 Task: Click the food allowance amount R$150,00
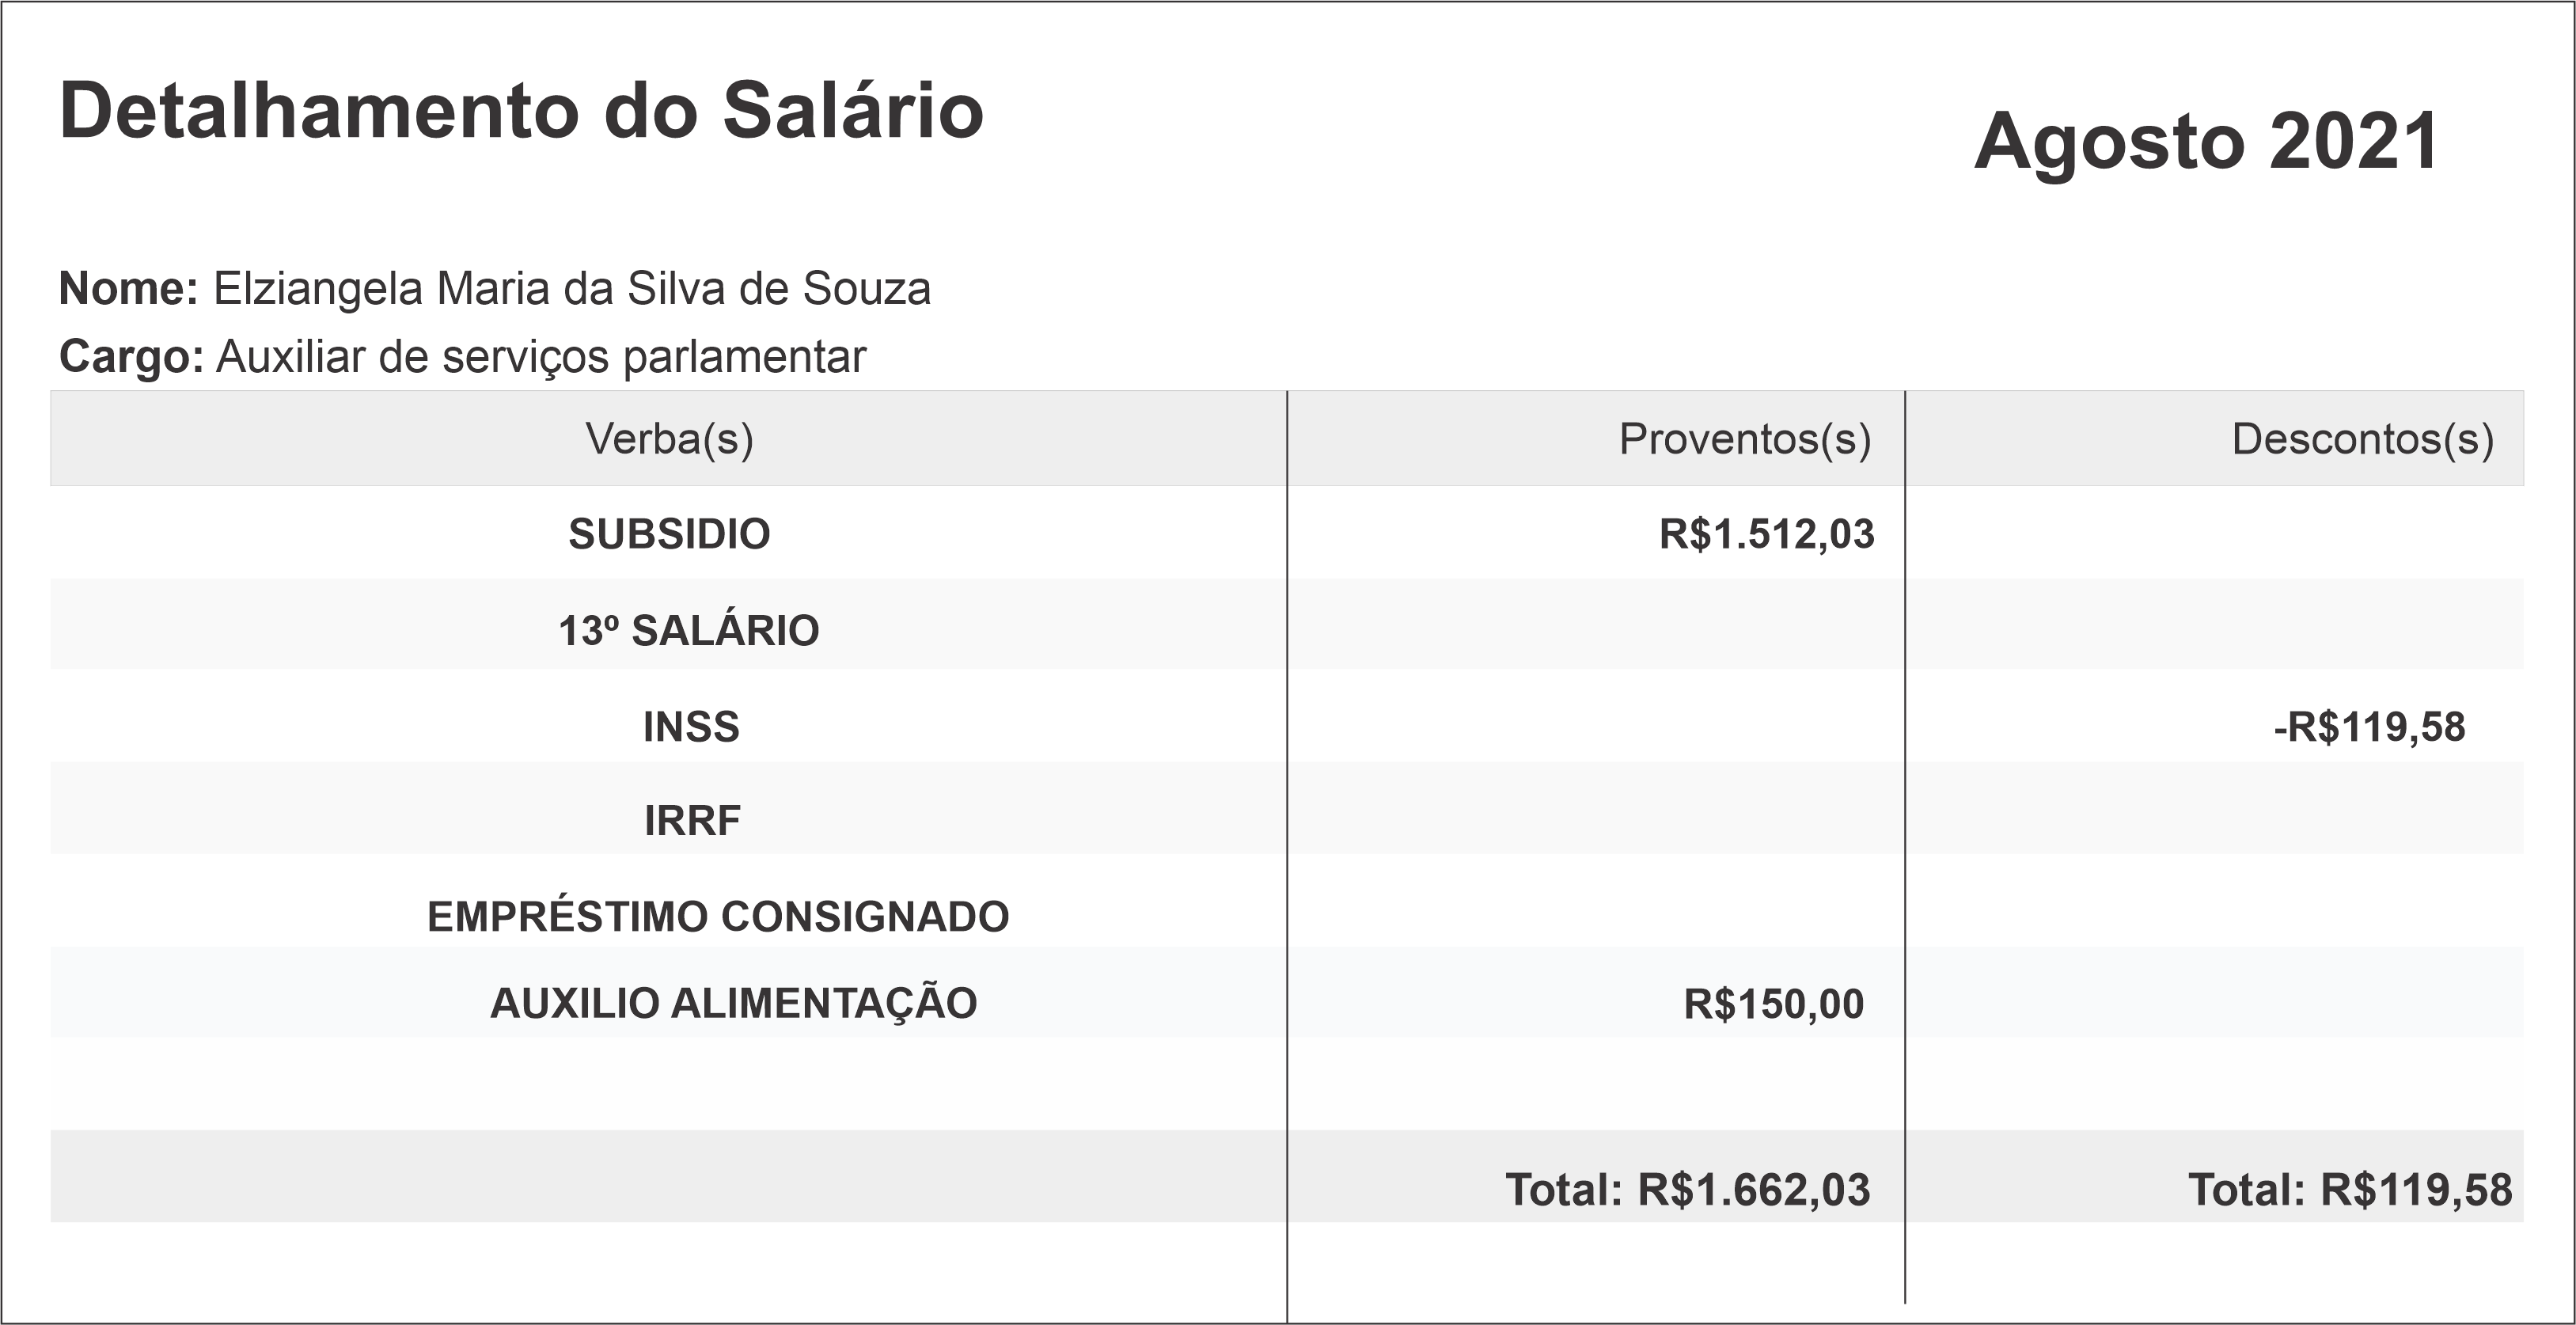point(1773,1004)
